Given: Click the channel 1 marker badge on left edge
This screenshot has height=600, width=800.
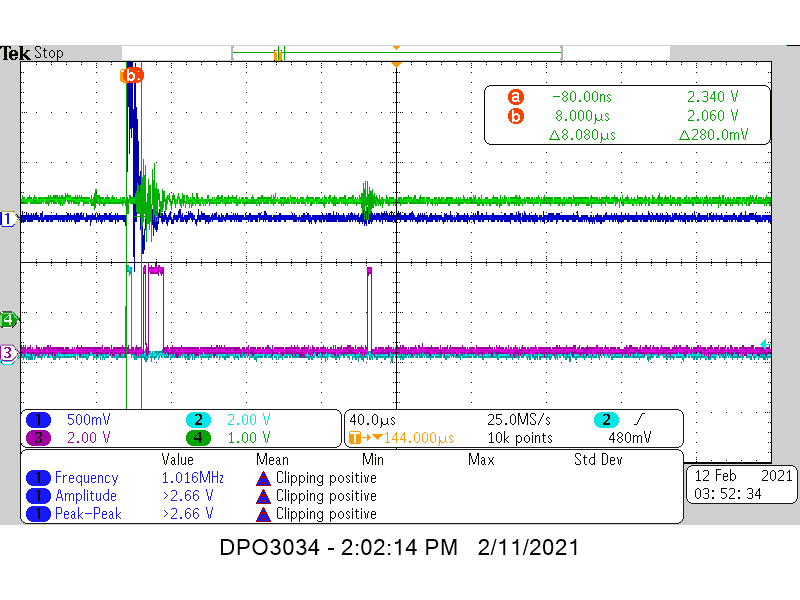Looking at the screenshot, I should click(x=8, y=220).
